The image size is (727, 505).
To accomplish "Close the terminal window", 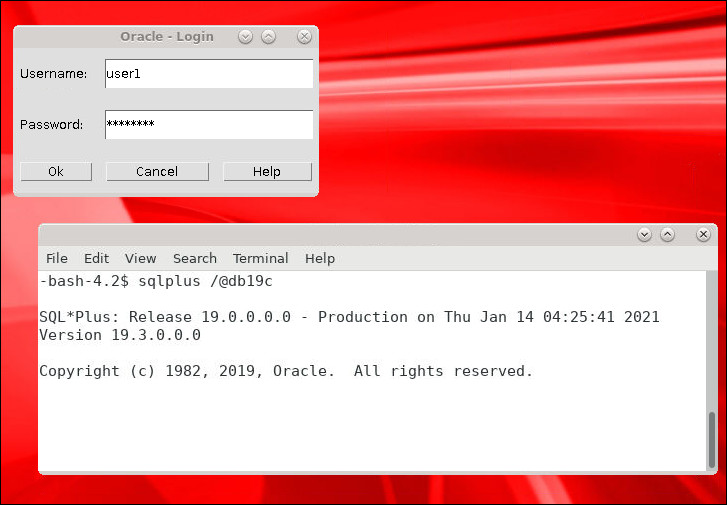I will (x=703, y=235).
